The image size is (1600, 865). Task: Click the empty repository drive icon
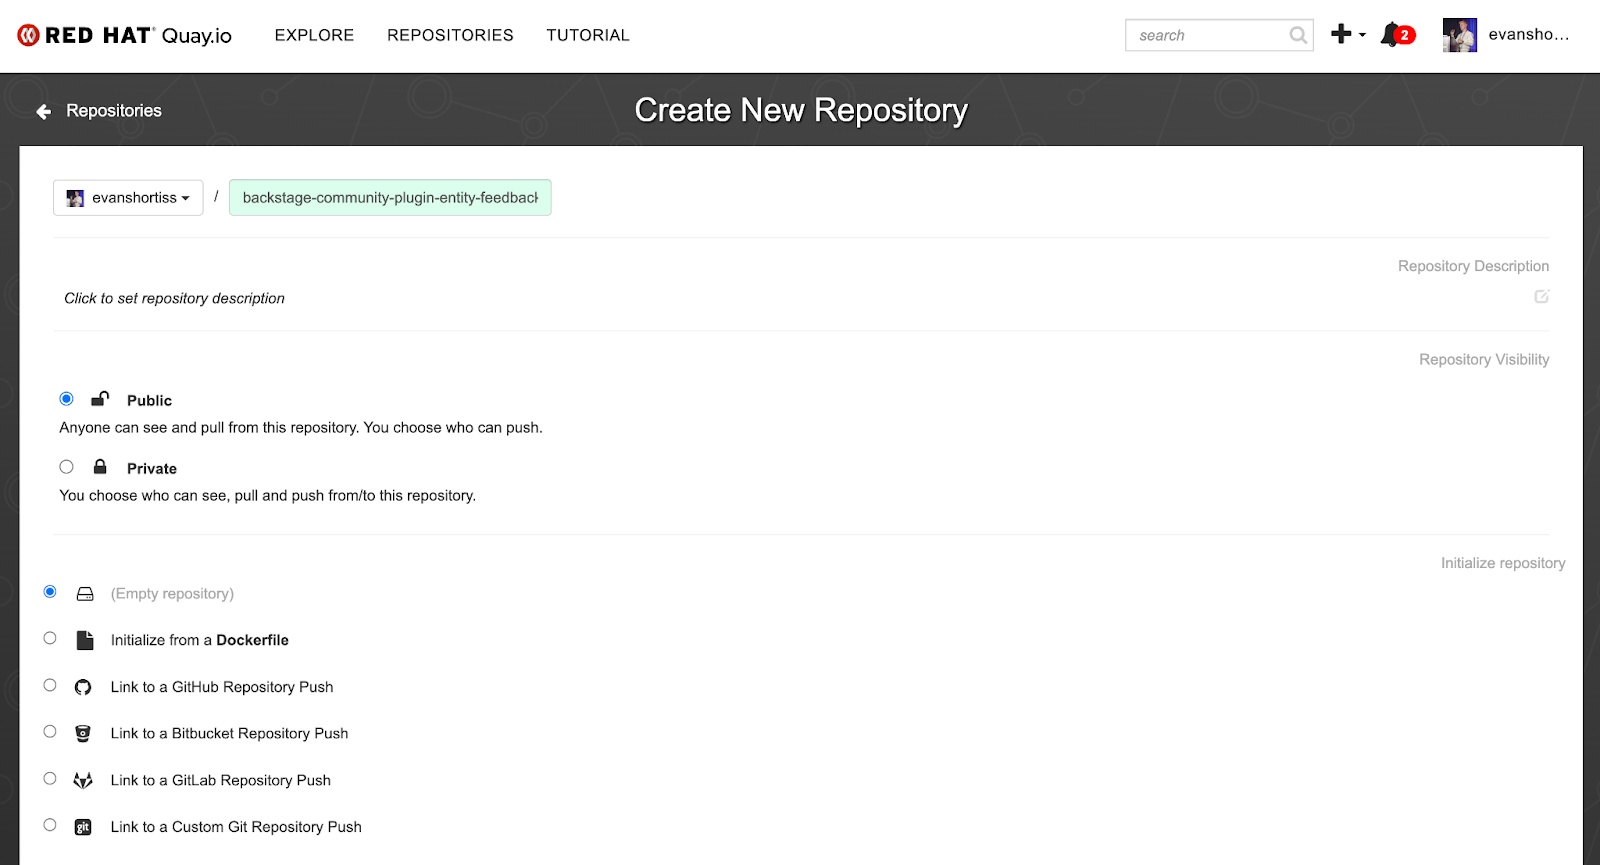click(x=85, y=594)
